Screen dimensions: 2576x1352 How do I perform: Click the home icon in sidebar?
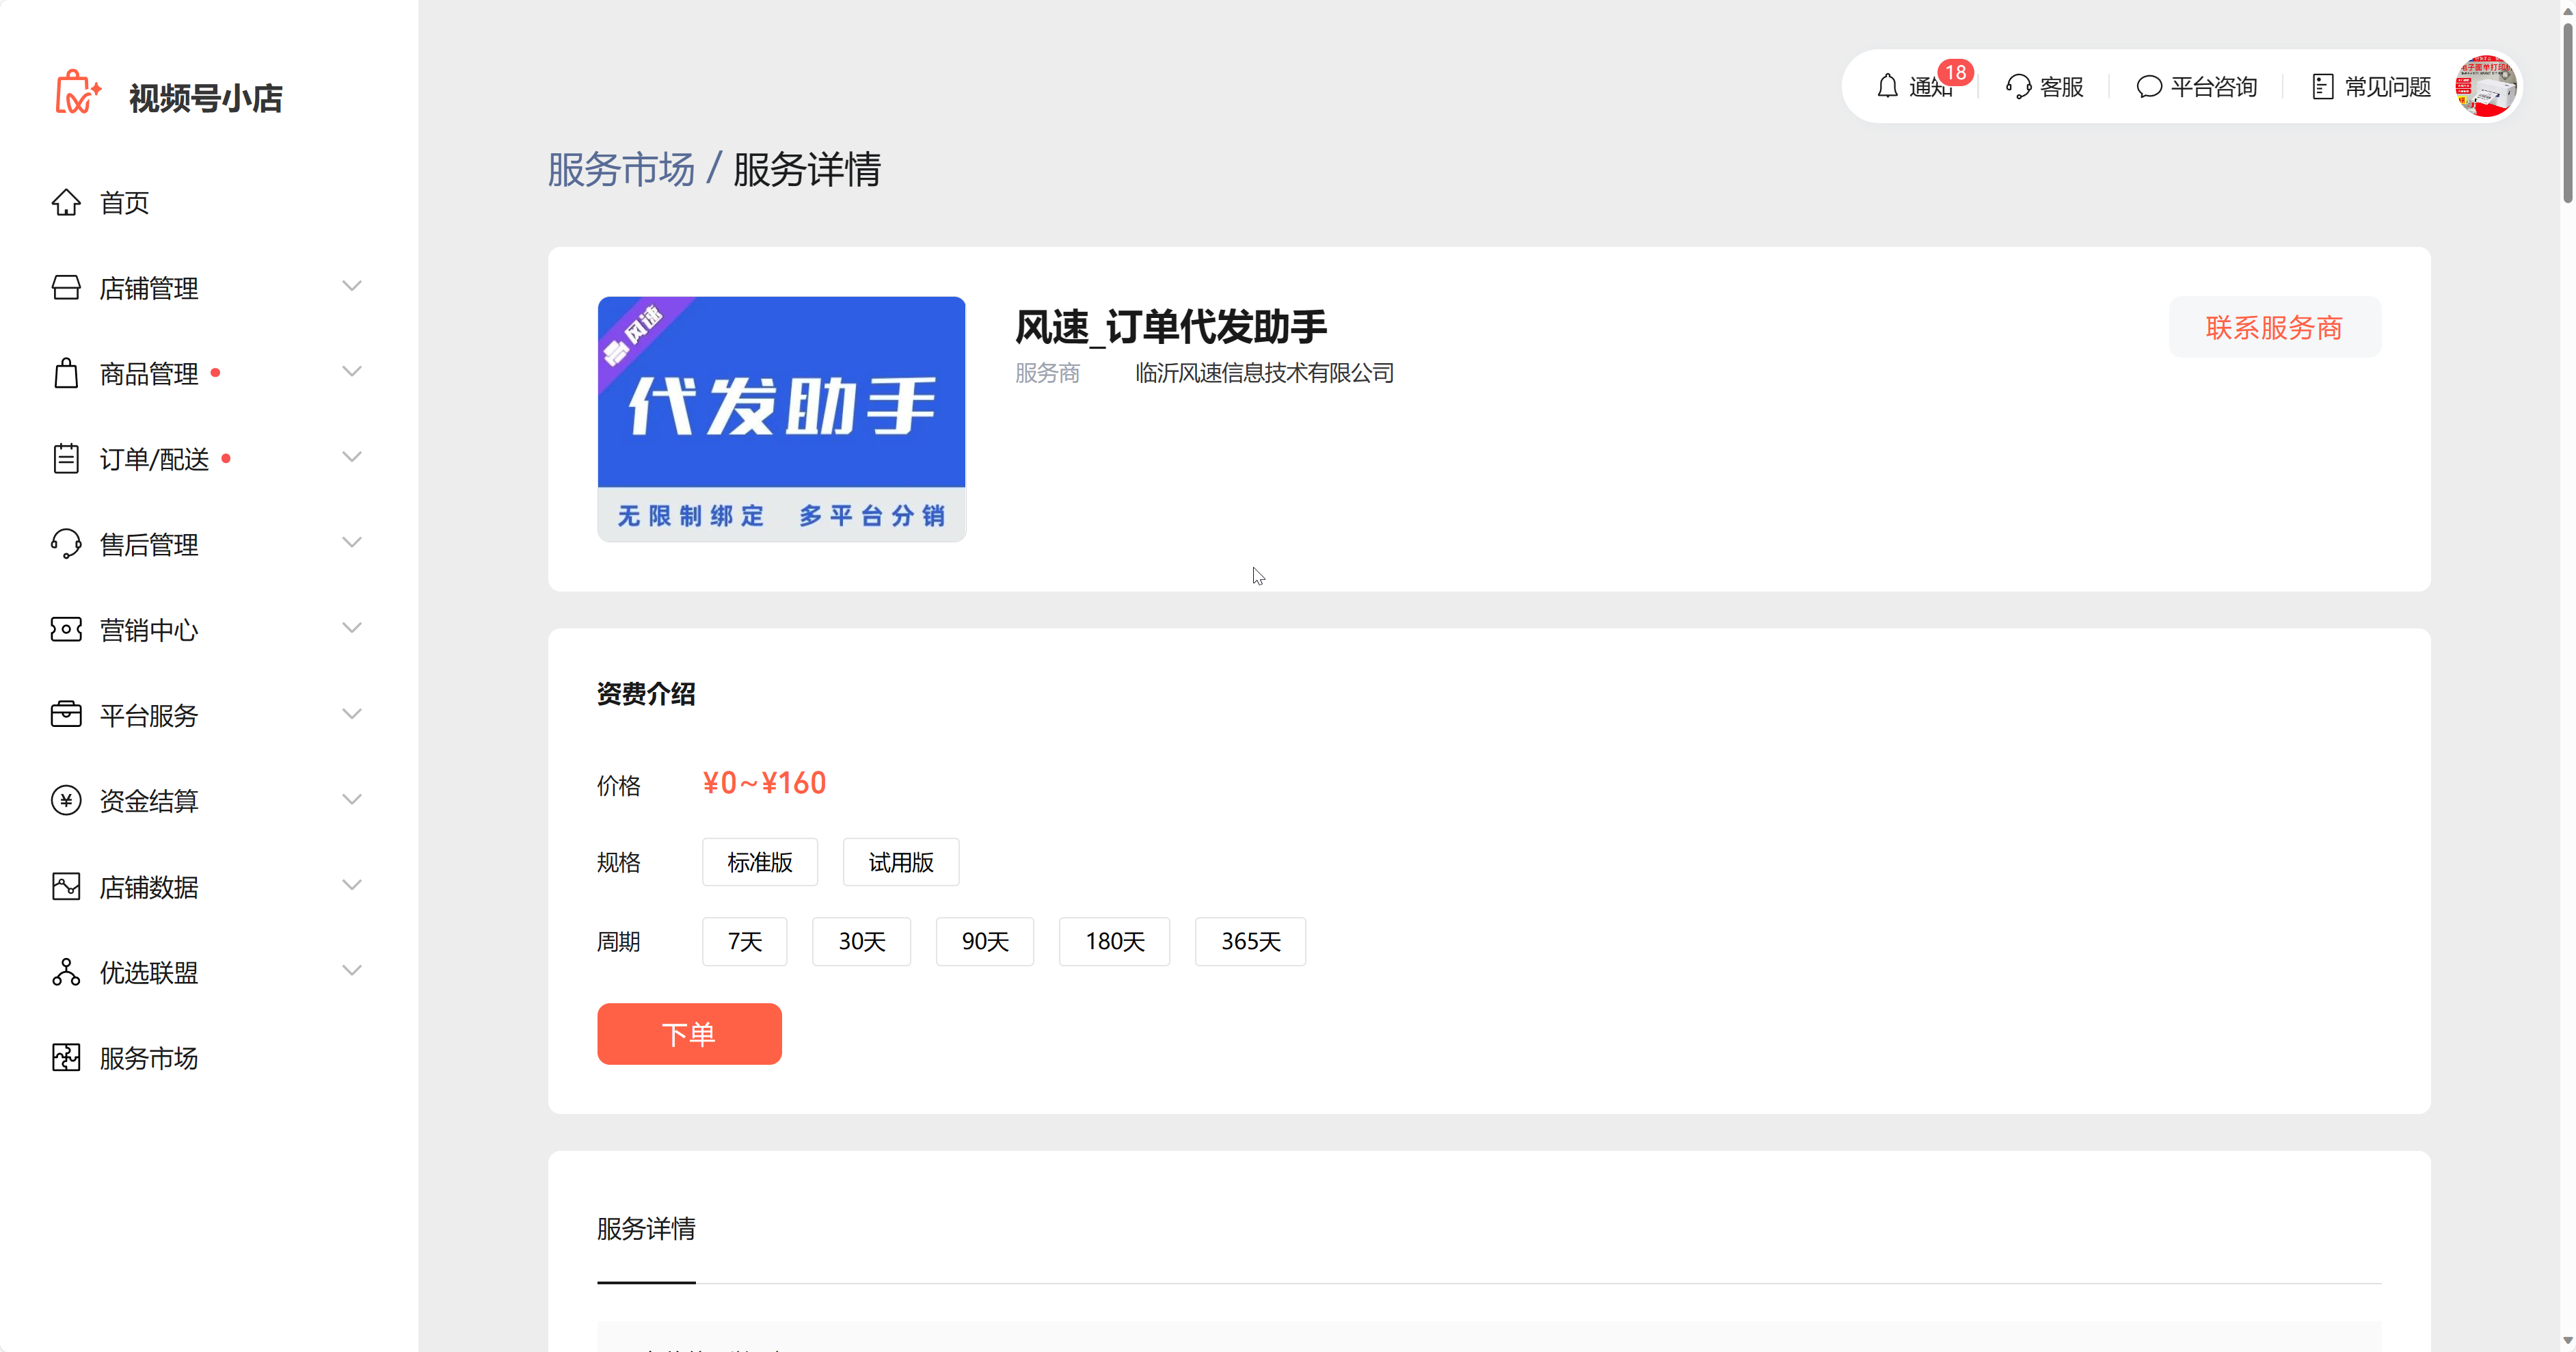tap(66, 203)
